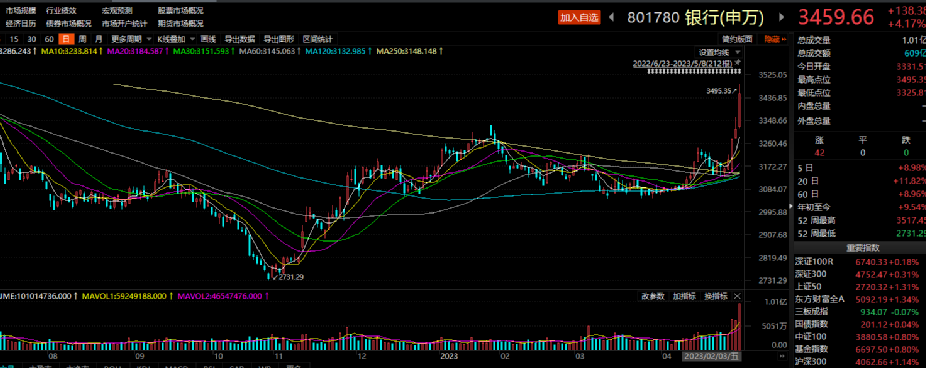The width and height of the screenshot is (926, 368).
Task: Open 区间统计 range statistics
Action: click(318, 40)
